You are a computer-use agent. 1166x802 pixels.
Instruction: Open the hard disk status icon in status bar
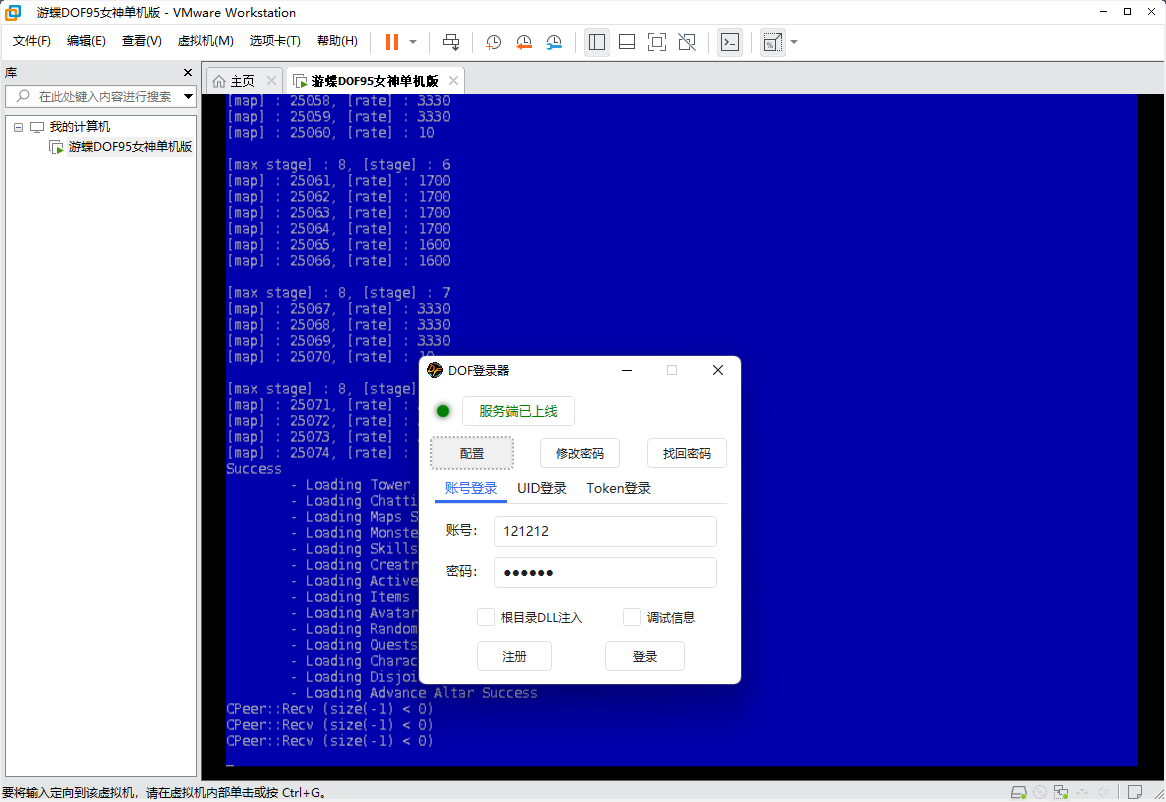click(1018, 792)
